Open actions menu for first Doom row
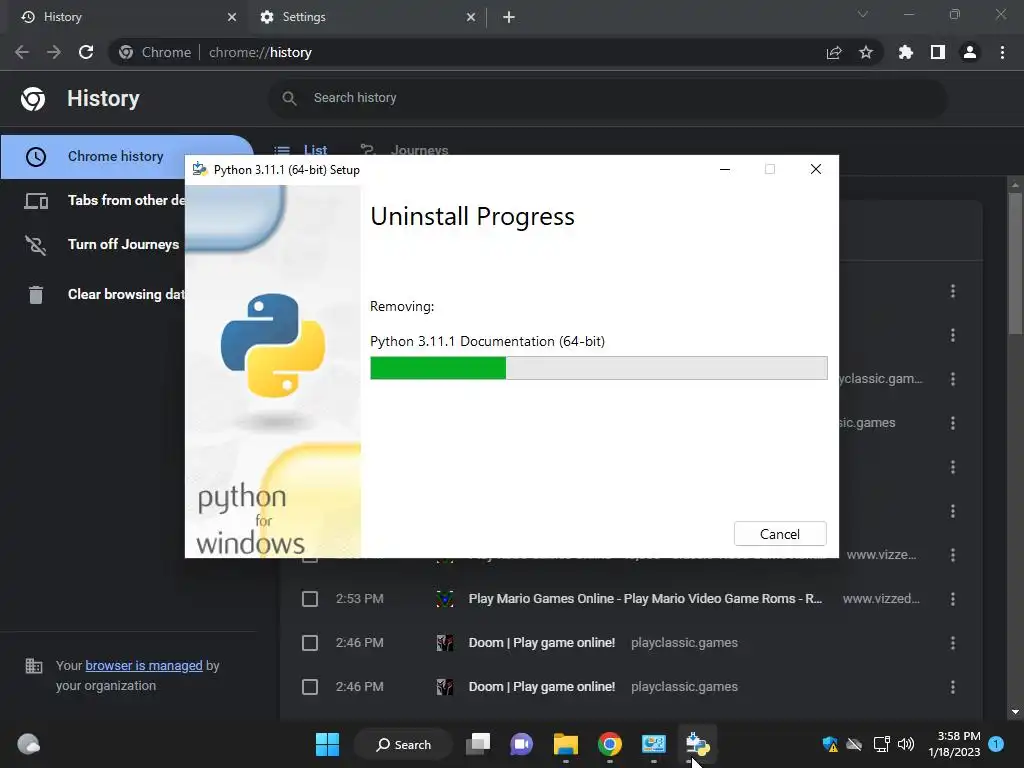1024x768 pixels. coord(953,643)
